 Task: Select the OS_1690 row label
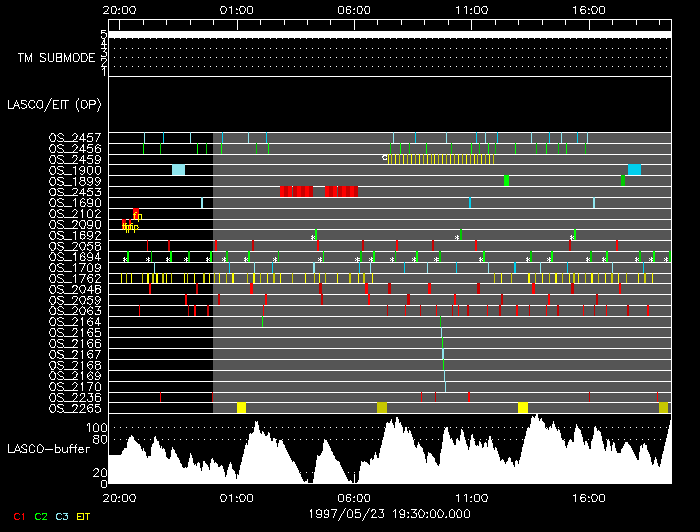(75, 203)
